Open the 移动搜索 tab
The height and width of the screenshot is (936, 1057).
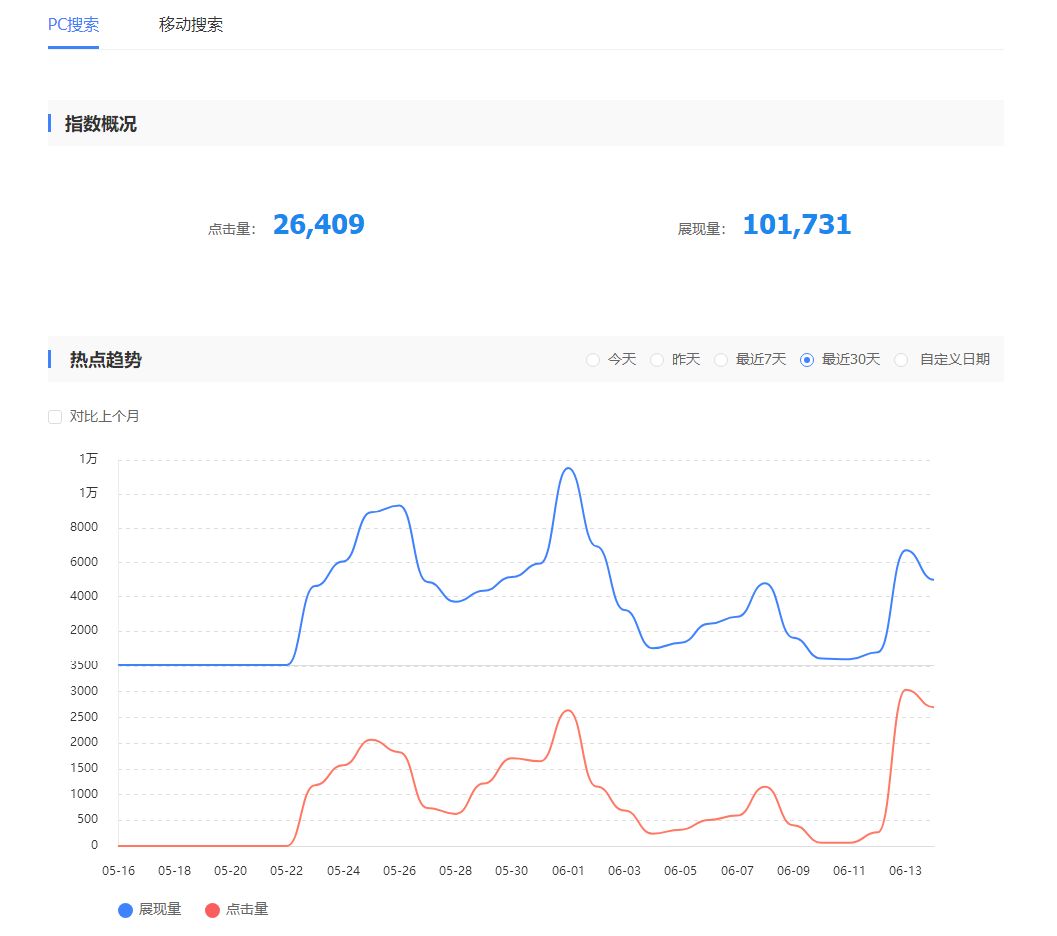click(191, 25)
